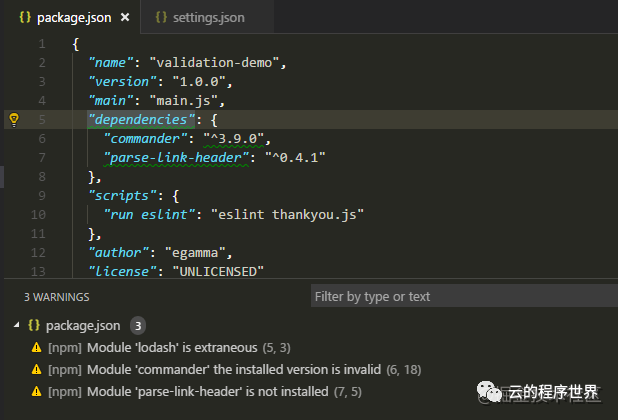The width and height of the screenshot is (618, 420).
Task: Click the "scripts" key on line 9
Action: pos(122,196)
